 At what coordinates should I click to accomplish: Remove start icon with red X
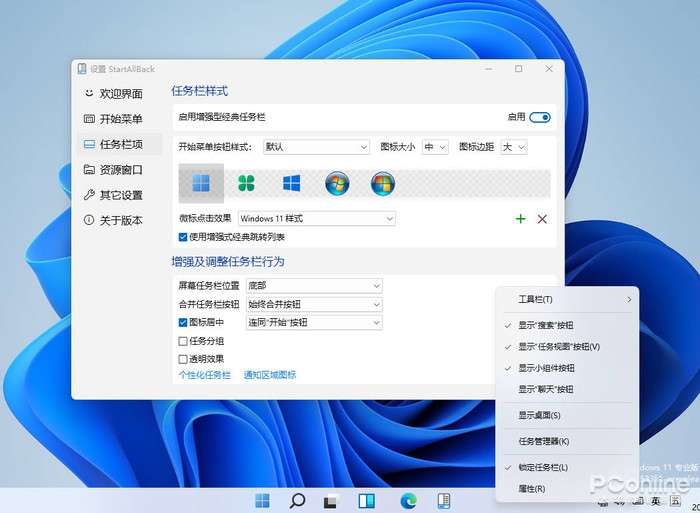(x=542, y=219)
